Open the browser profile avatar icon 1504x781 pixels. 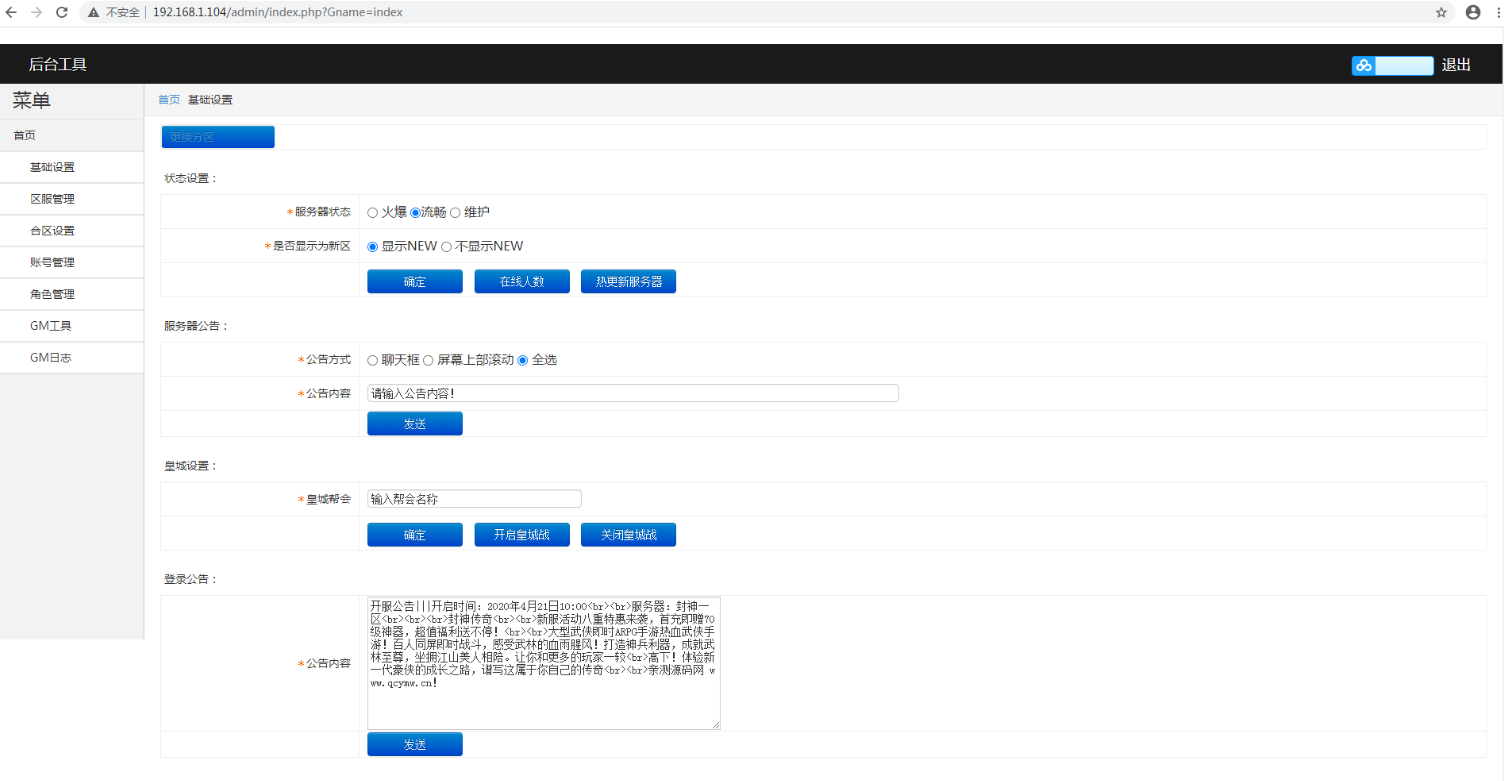click(1472, 12)
